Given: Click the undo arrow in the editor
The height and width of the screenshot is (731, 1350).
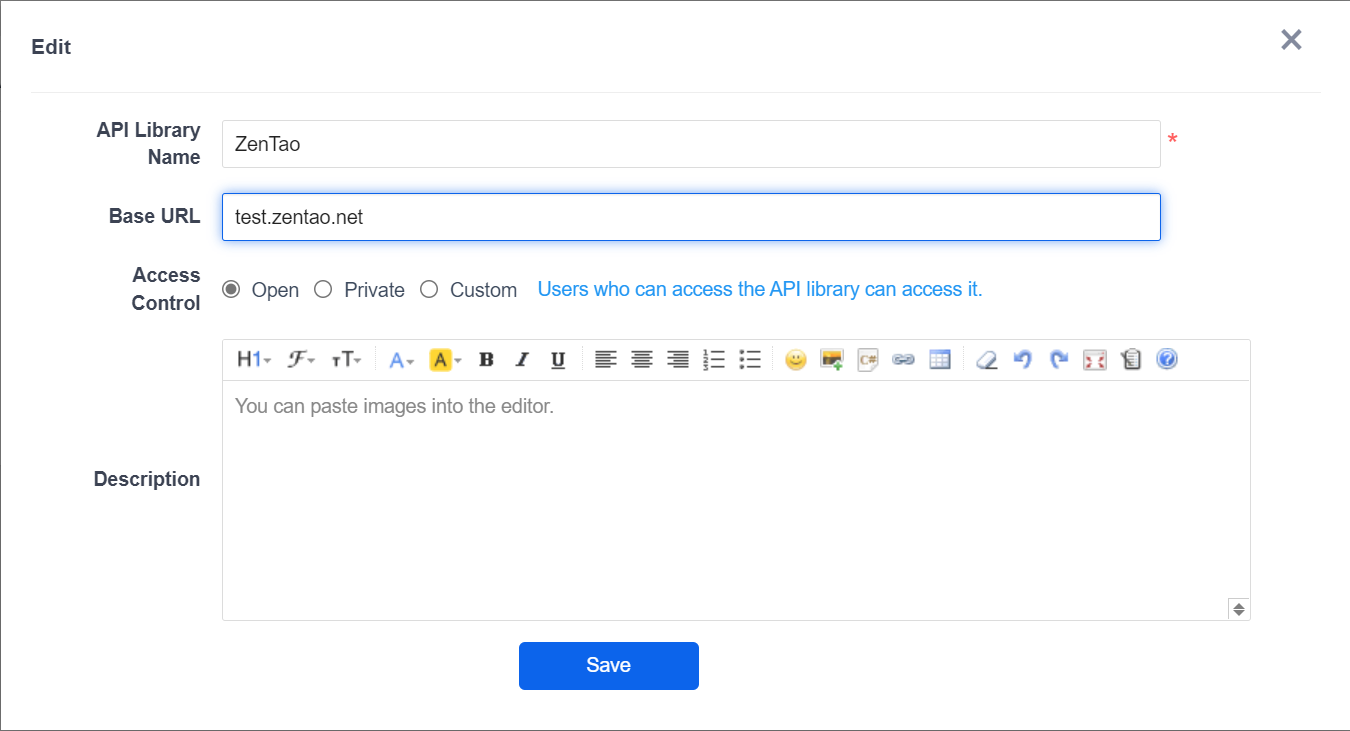Looking at the screenshot, I should [1022, 360].
